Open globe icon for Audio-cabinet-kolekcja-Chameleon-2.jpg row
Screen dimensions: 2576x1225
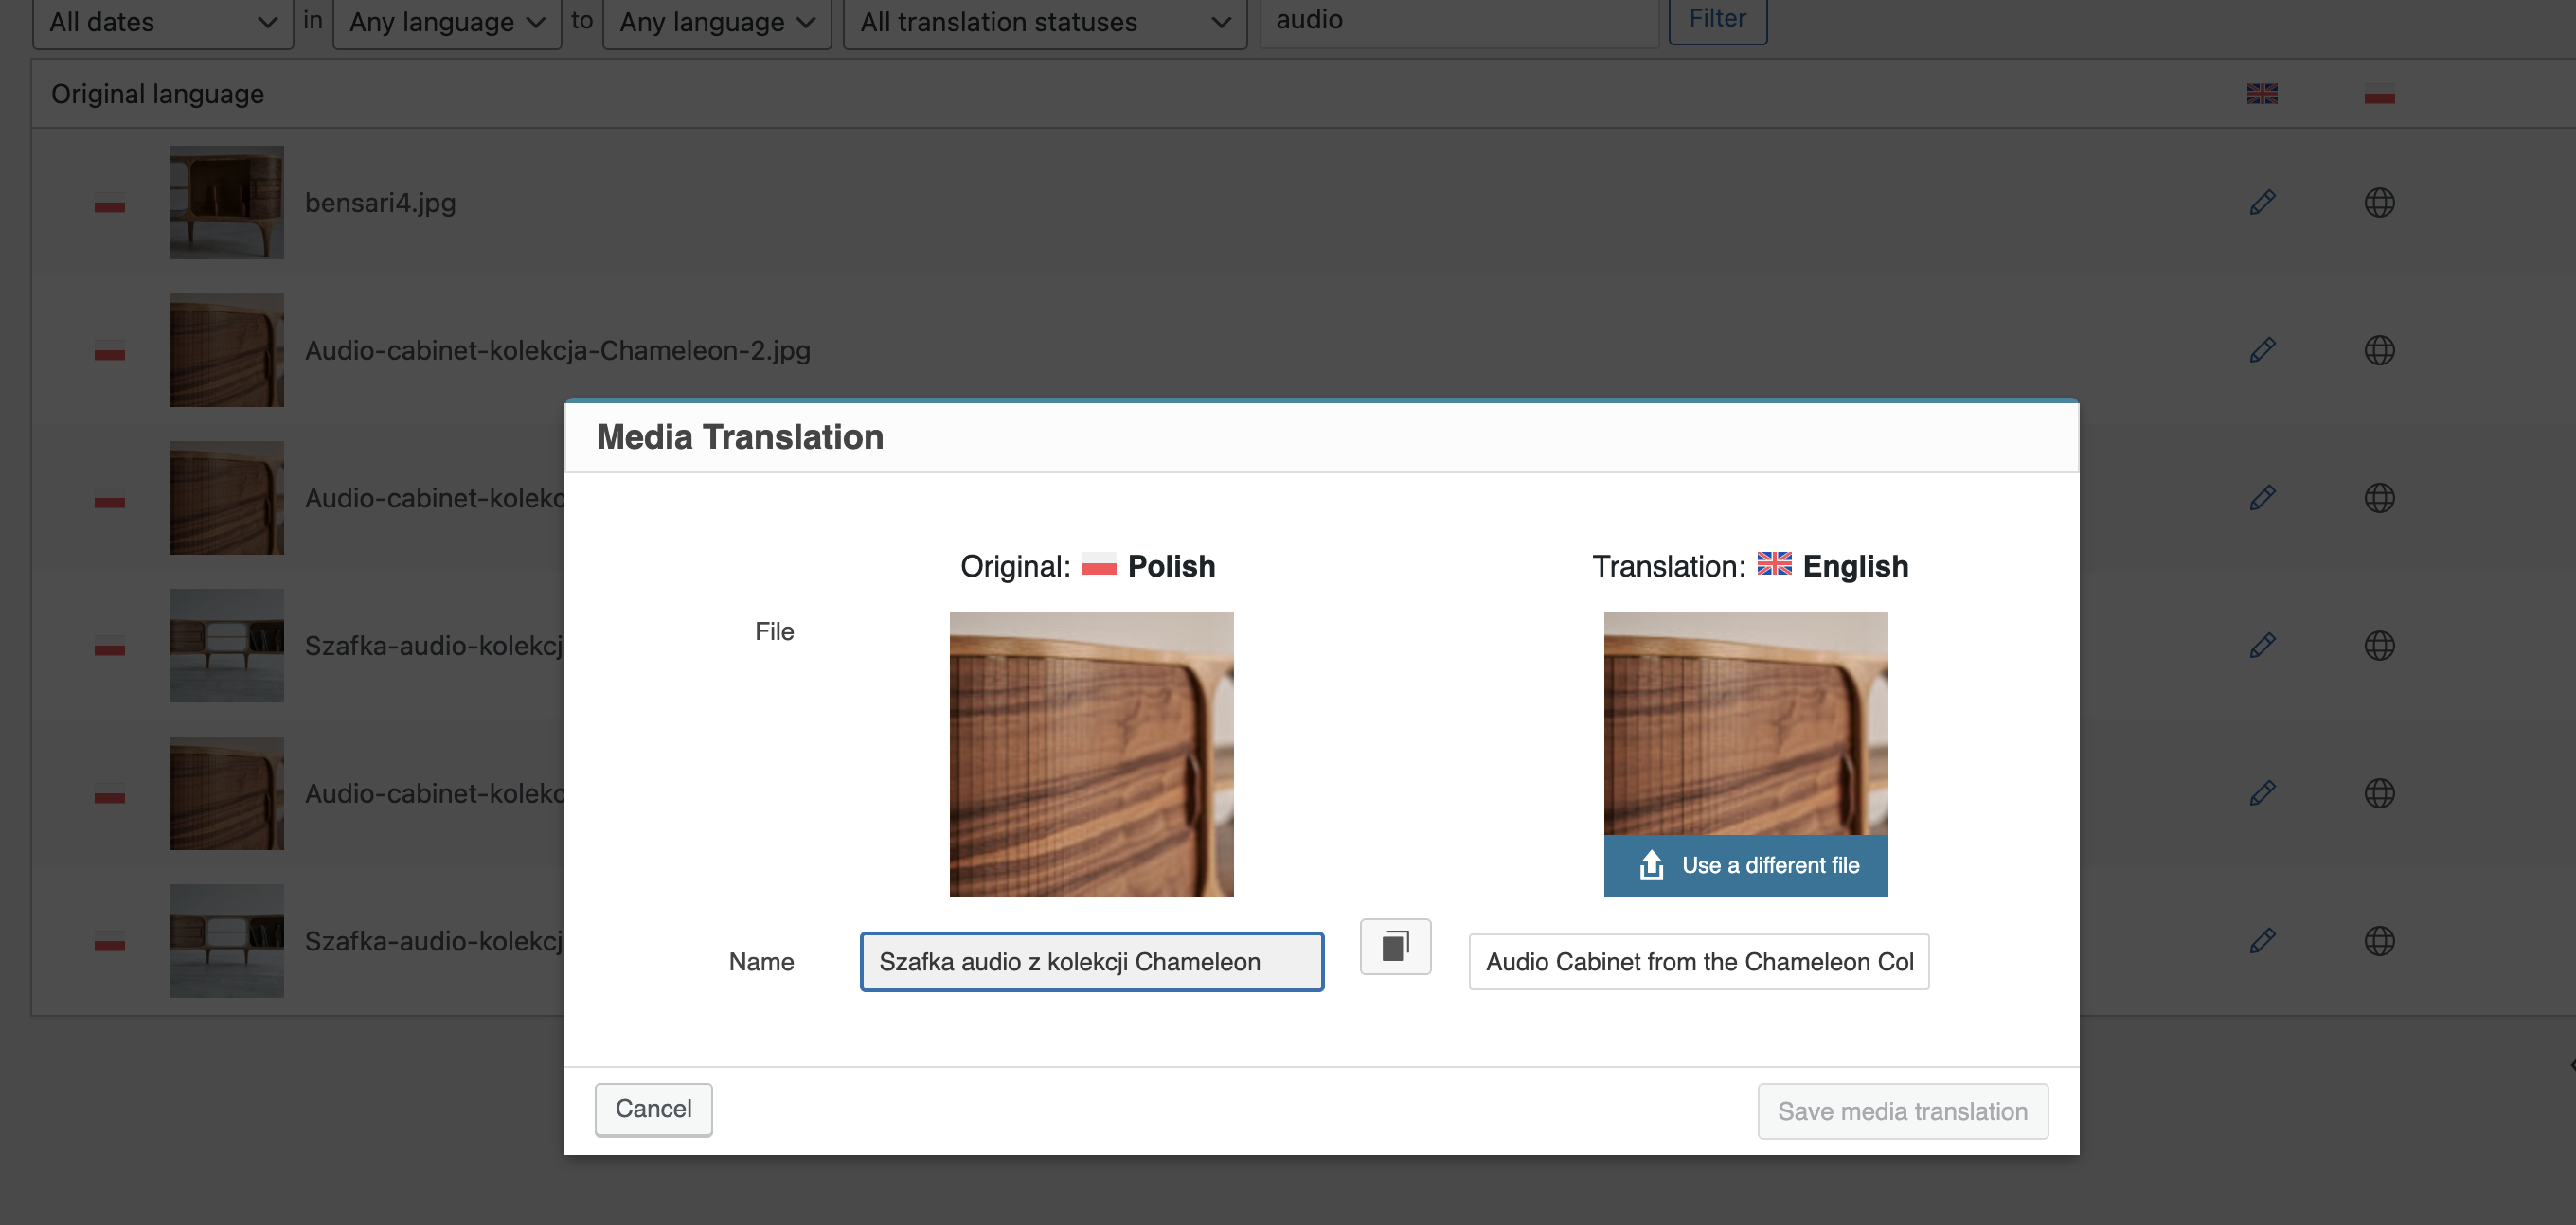(x=2379, y=350)
